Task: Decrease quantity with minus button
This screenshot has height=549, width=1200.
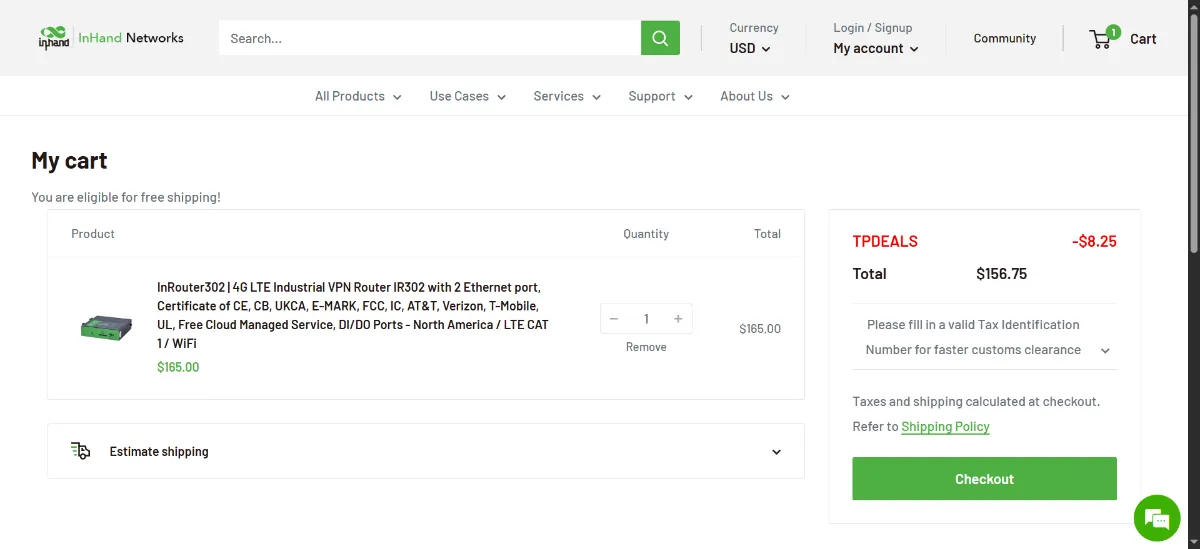Action: [614, 319]
